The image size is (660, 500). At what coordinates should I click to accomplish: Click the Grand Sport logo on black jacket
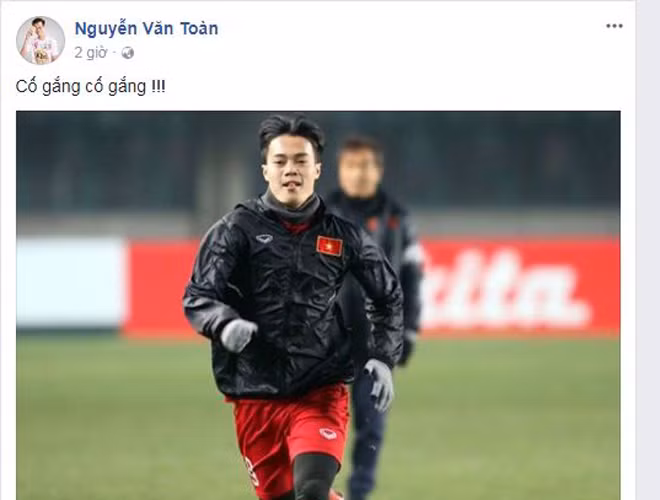(x=264, y=239)
